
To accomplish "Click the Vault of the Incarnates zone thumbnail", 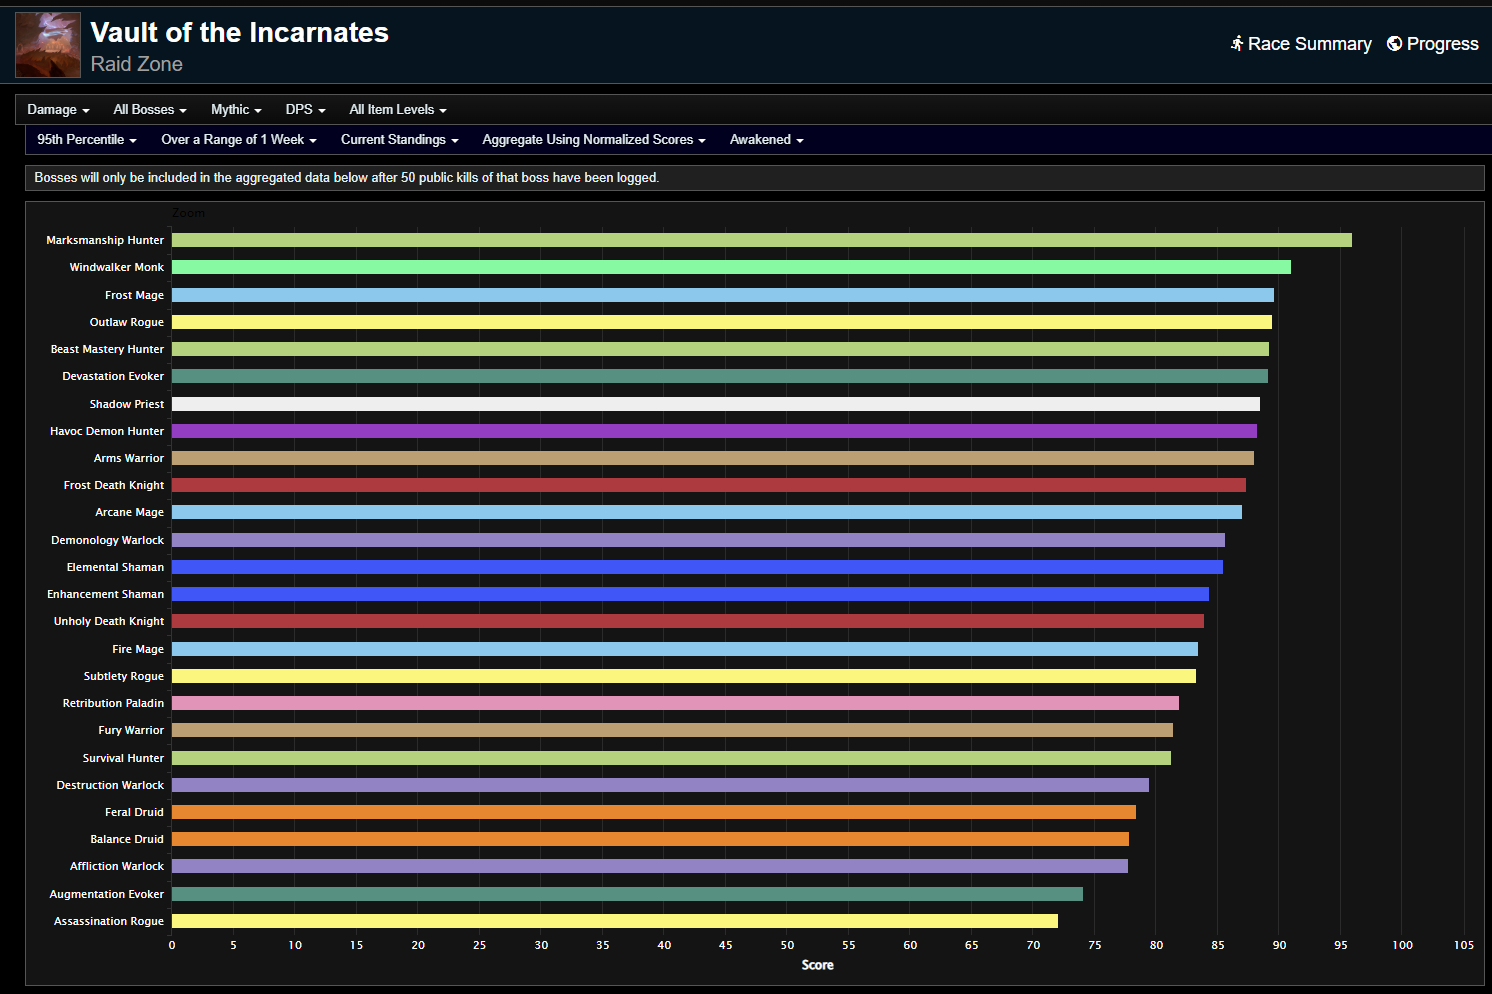I will pyautogui.click(x=48, y=45).
